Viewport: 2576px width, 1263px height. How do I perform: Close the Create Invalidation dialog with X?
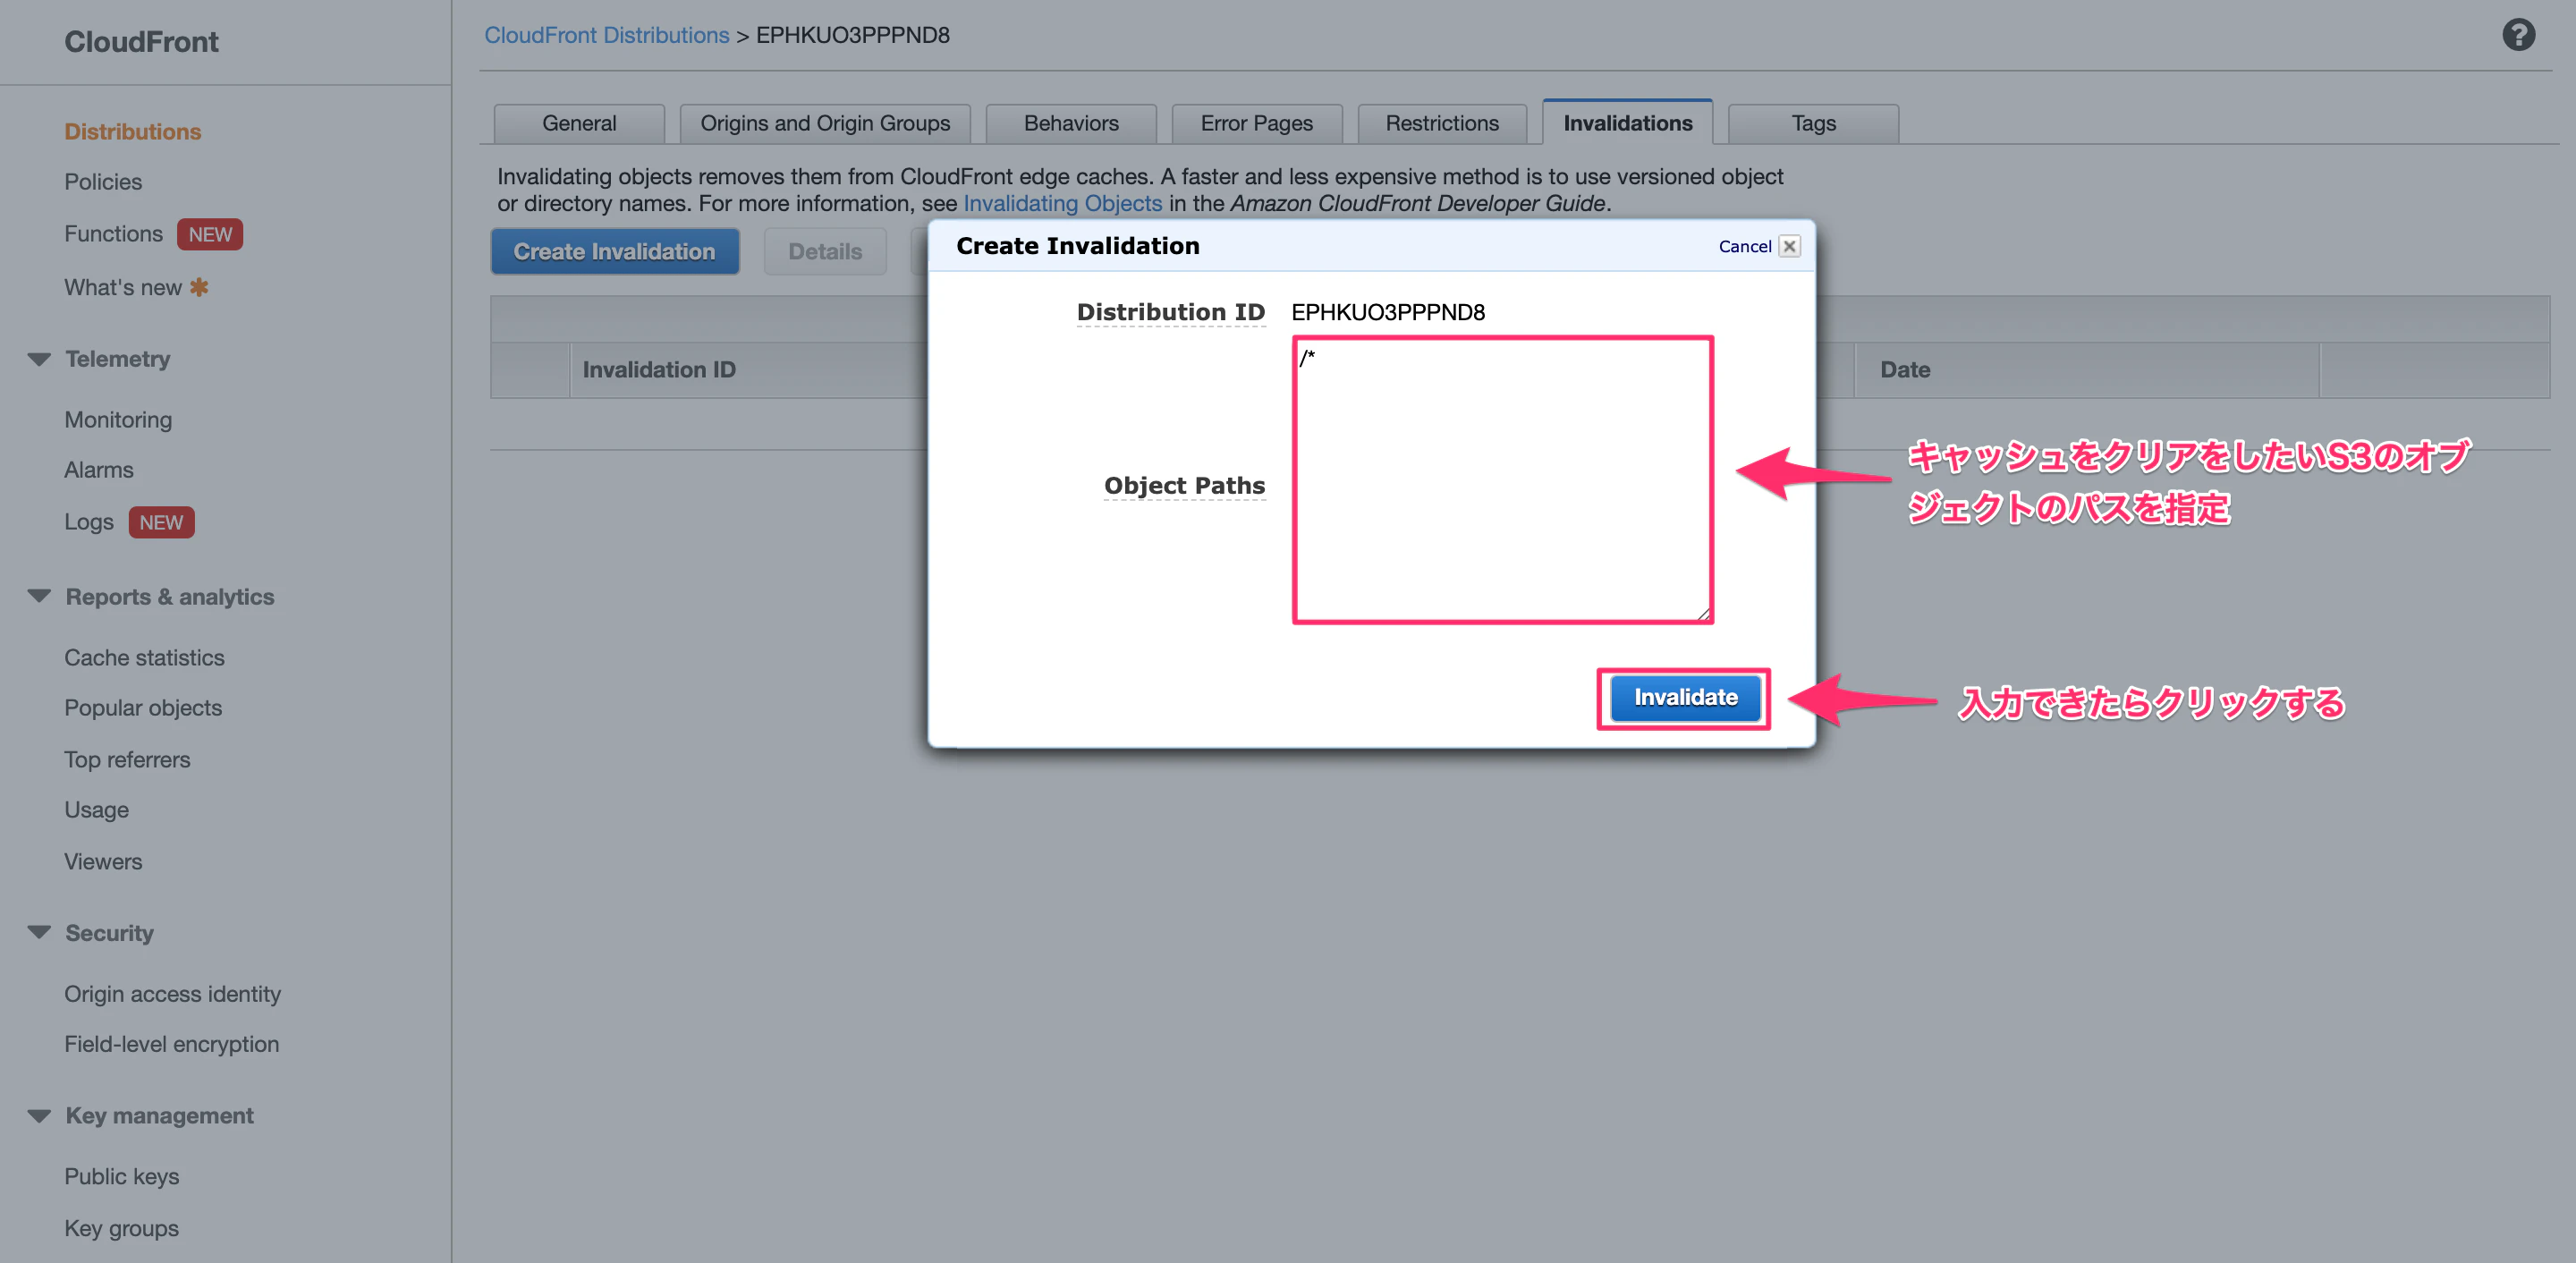point(1789,246)
